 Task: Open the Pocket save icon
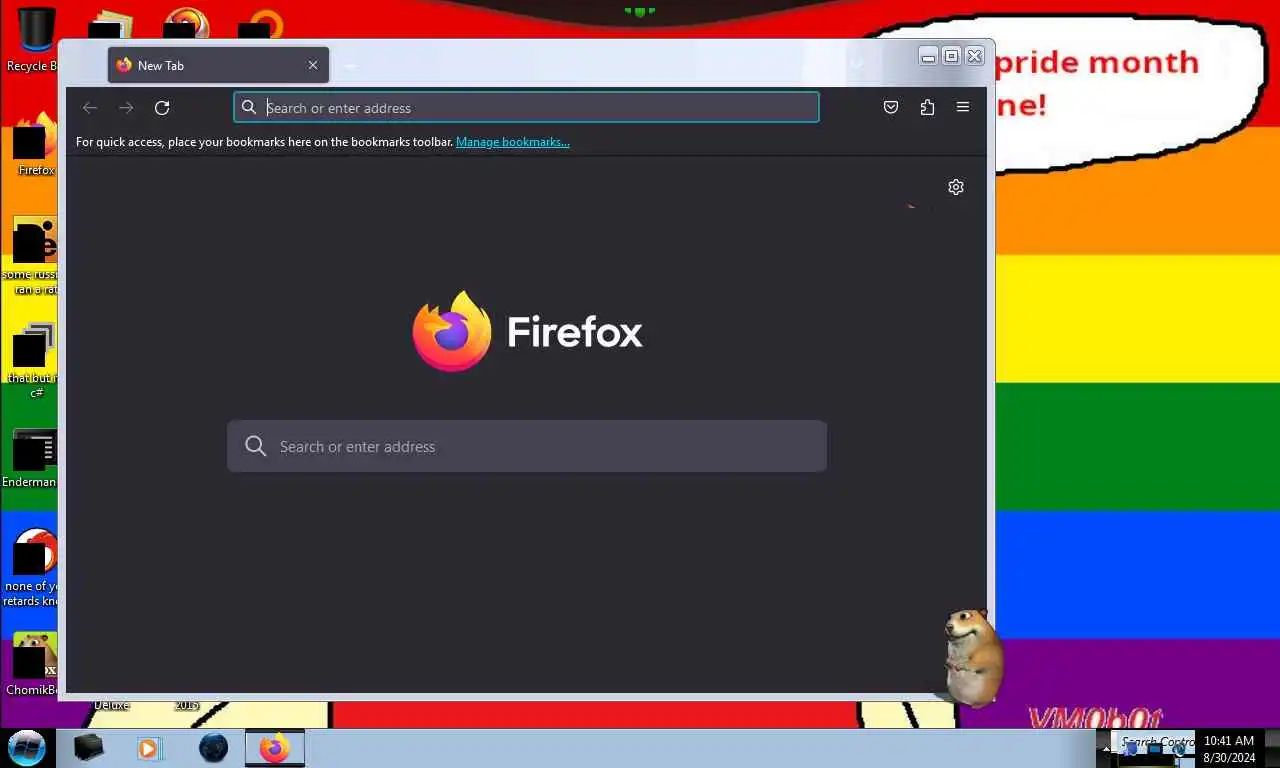click(891, 108)
